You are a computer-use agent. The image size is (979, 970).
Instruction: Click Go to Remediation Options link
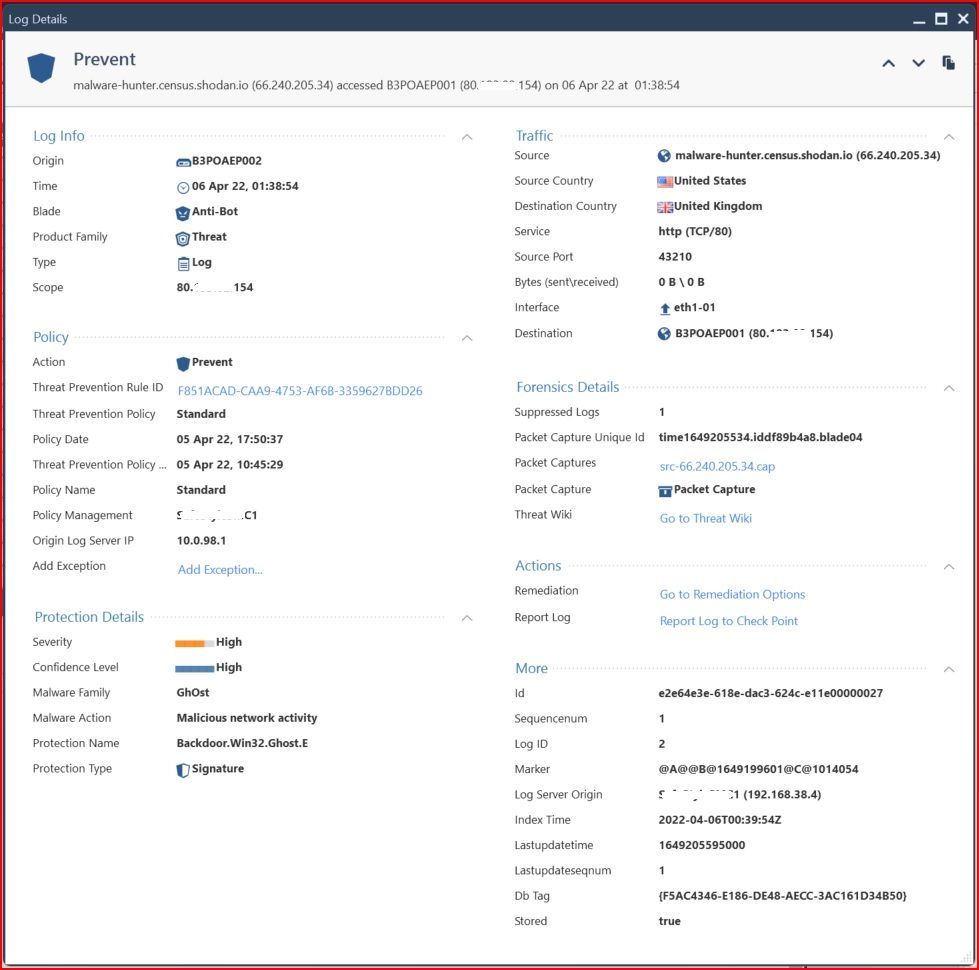pyautogui.click(x=732, y=594)
